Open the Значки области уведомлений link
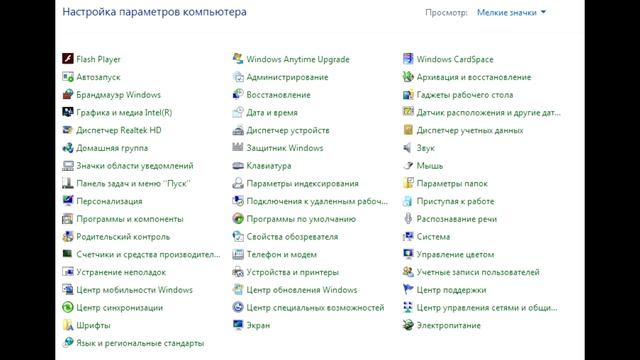The width and height of the screenshot is (640, 360). pos(135,166)
